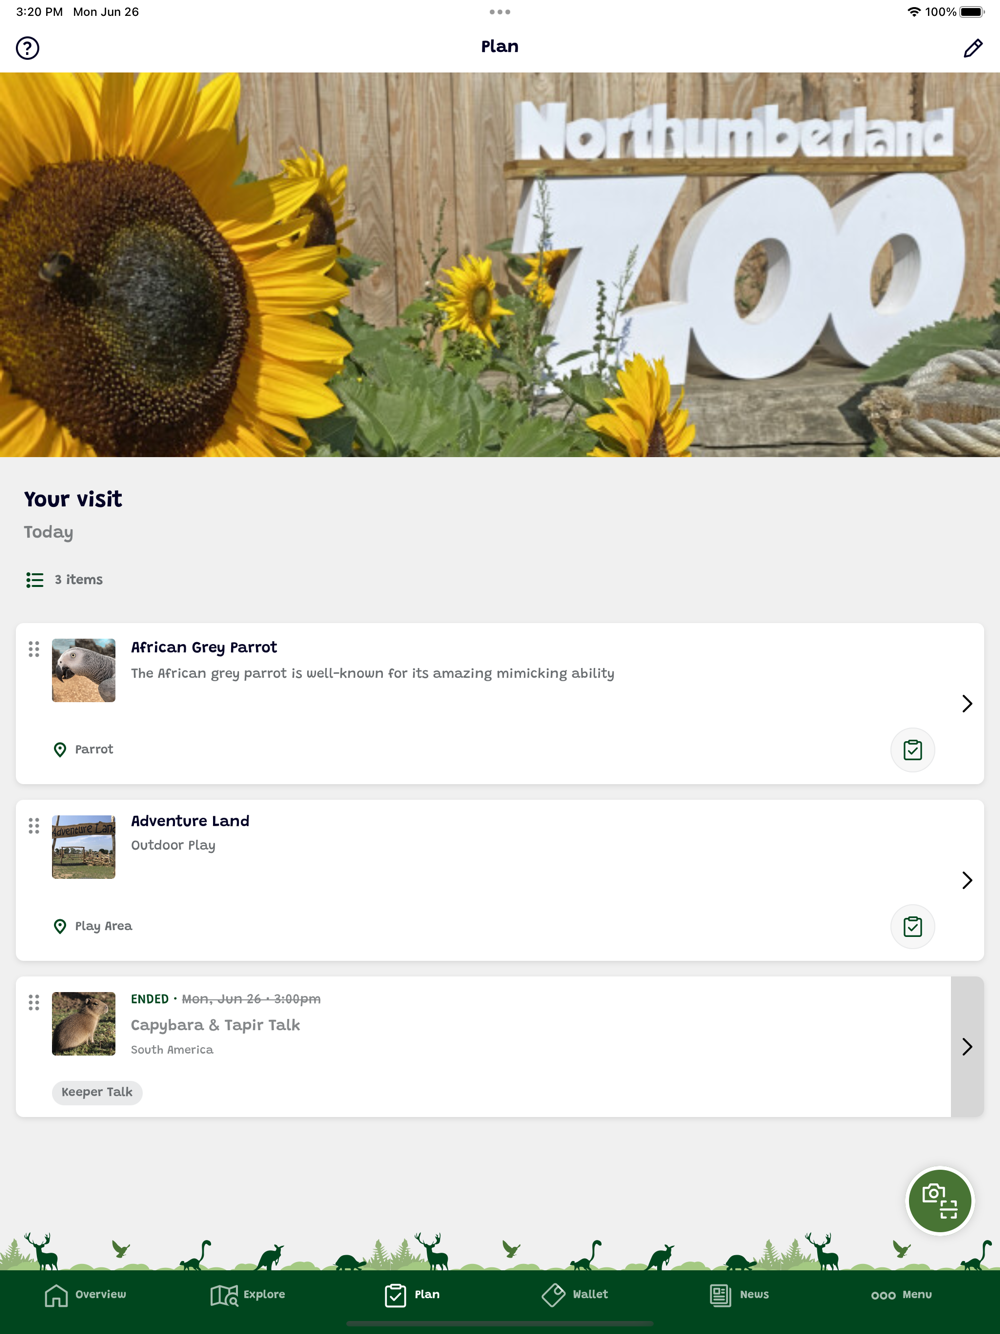Tap the pencil edit icon
Image resolution: width=1000 pixels, height=1334 pixels.
tap(973, 48)
